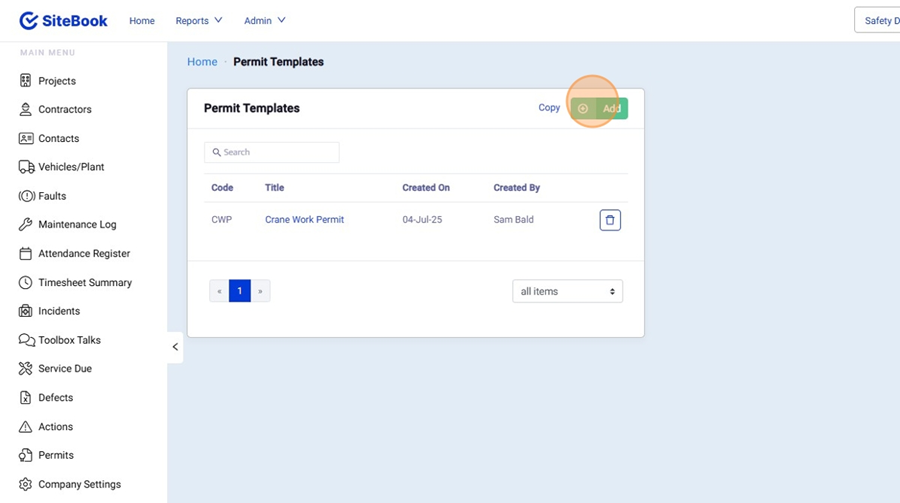The height and width of the screenshot is (503, 900).
Task: Collapse the sidebar with the chevron
Action: click(175, 347)
